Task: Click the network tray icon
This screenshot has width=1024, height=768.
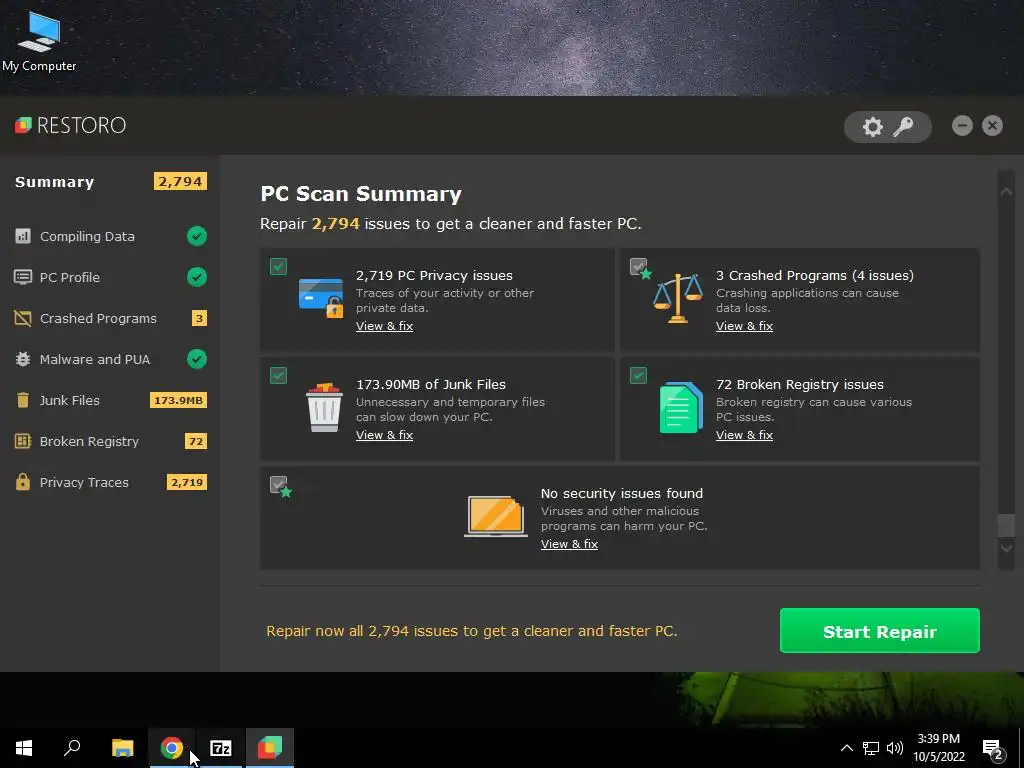Action: coord(871,748)
